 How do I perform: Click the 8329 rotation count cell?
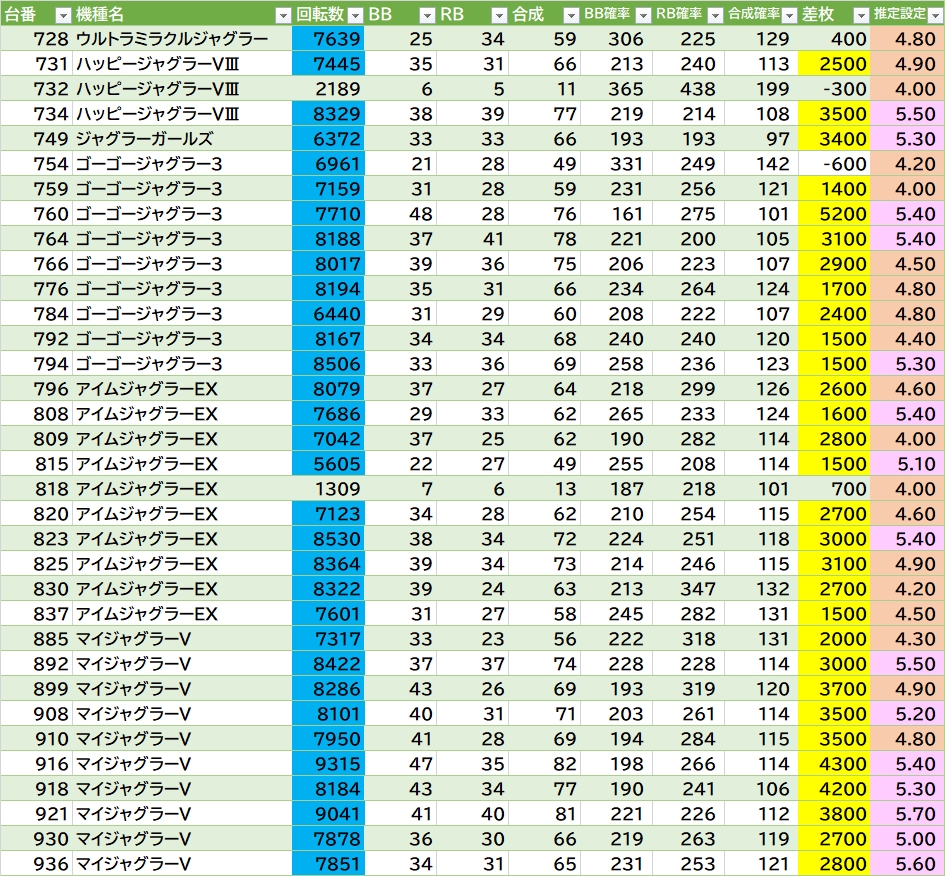(328, 114)
